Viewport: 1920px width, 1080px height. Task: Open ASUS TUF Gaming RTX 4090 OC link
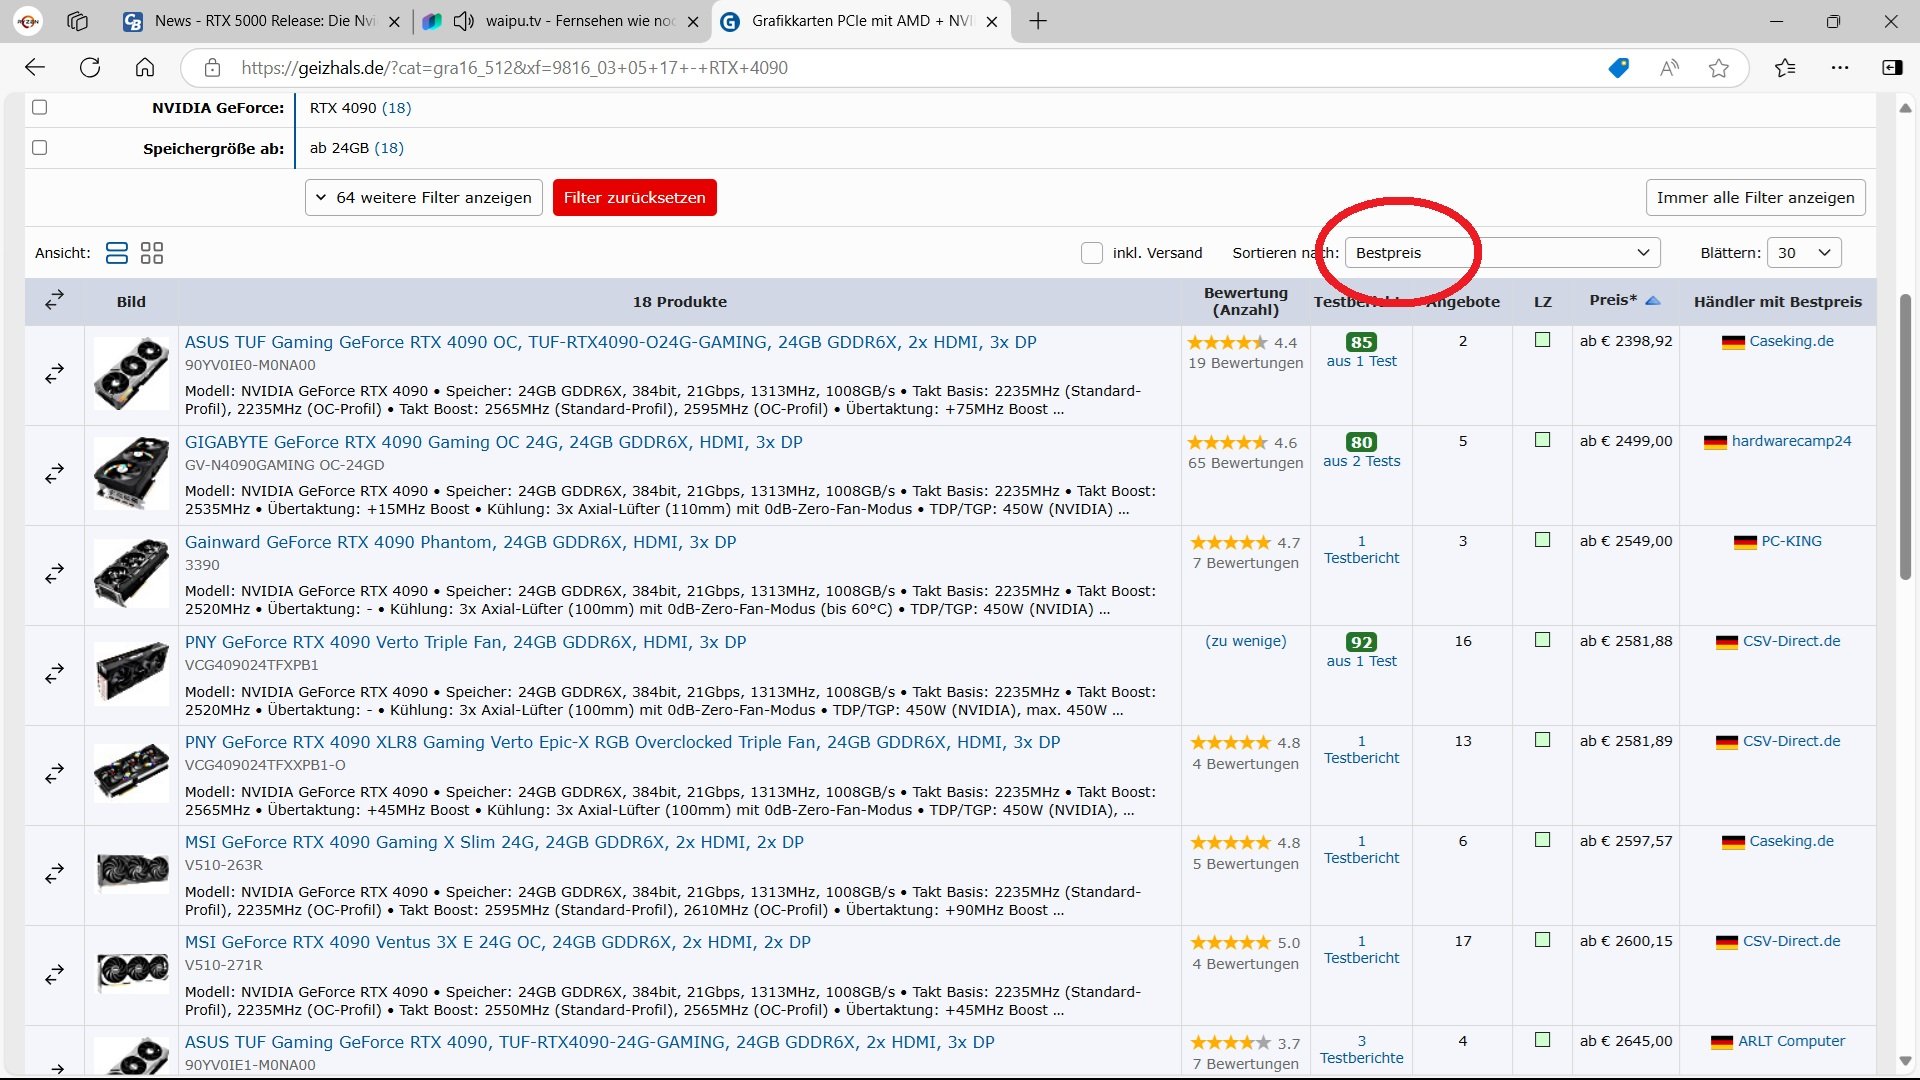coord(610,342)
